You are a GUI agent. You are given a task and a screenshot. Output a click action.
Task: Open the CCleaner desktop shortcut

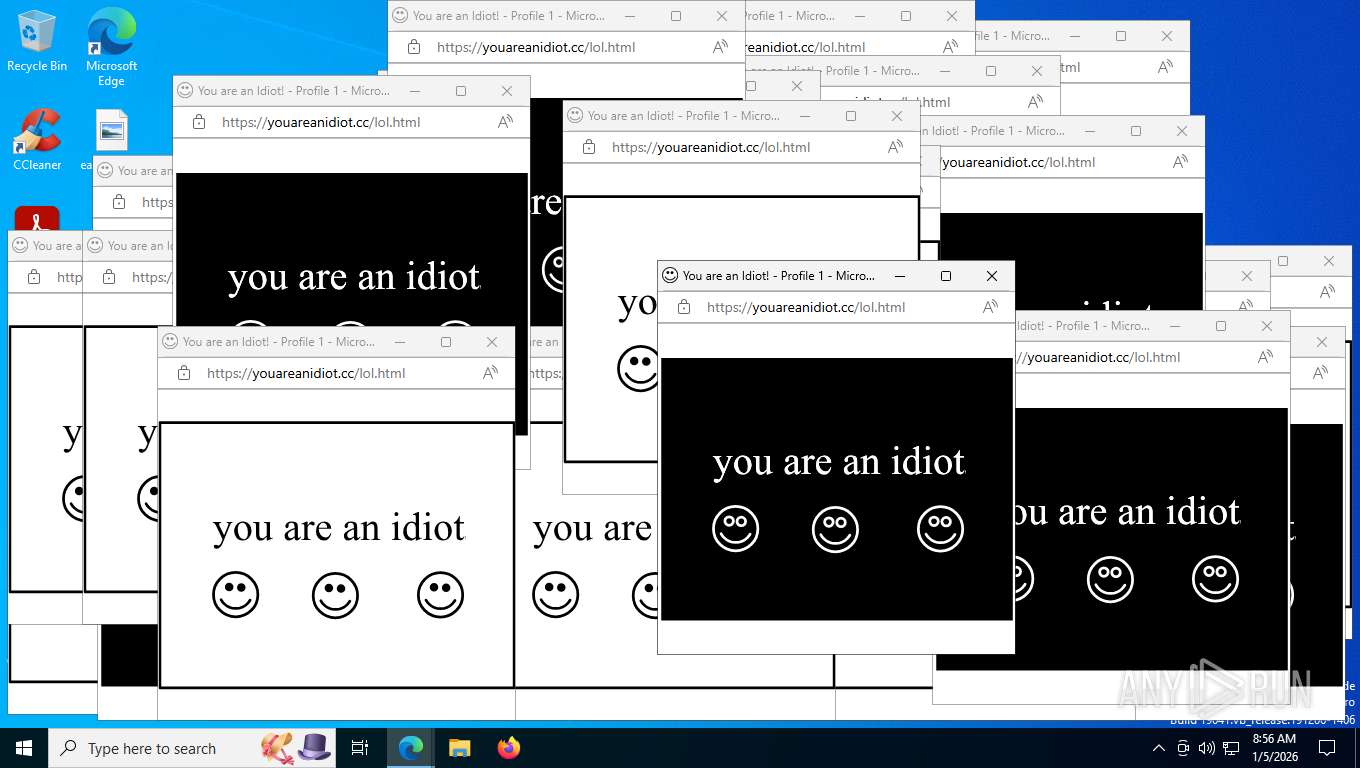37,139
